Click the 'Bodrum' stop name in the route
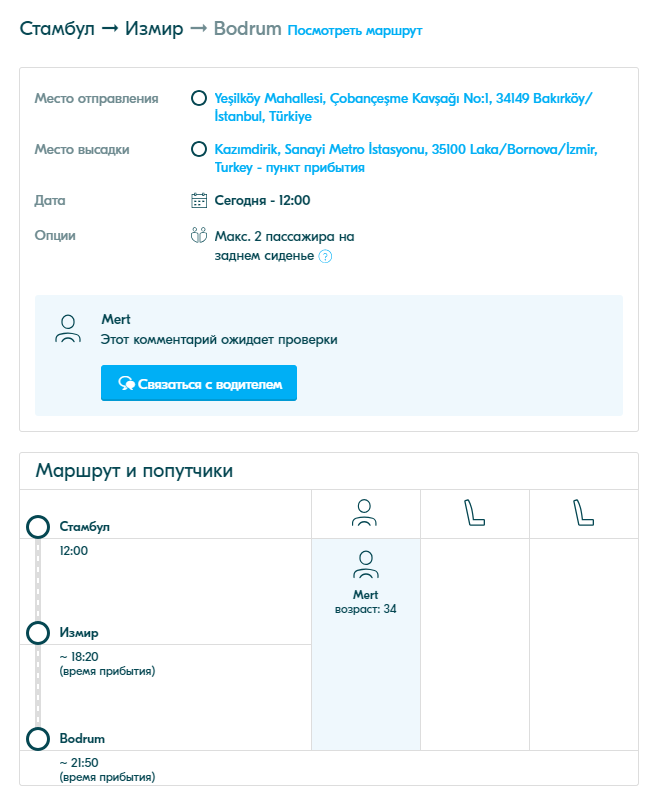This screenshot has height=790, width=648. pos(82,739)
